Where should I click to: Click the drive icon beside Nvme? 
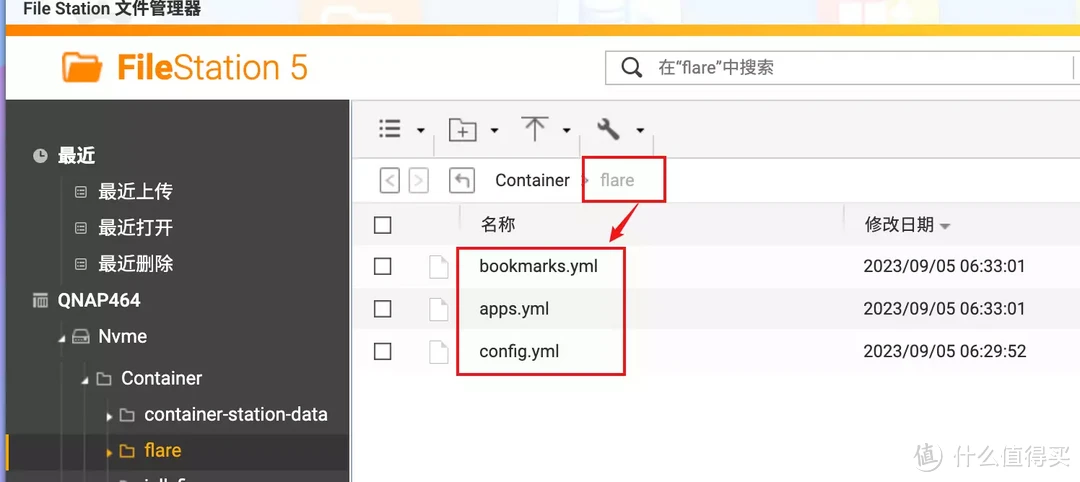click(x=81, y=337)
